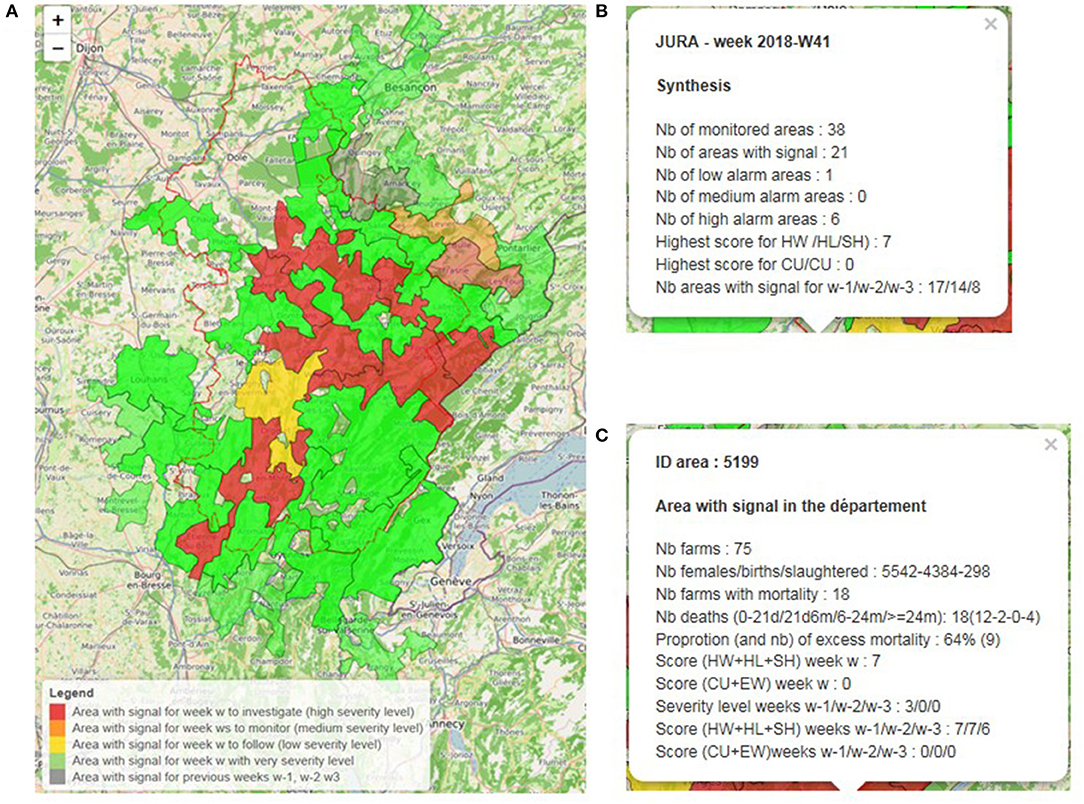Close the ID area 5199 popup
This screenshot has height=804, width=1084.
click(x=1051, y=445)
